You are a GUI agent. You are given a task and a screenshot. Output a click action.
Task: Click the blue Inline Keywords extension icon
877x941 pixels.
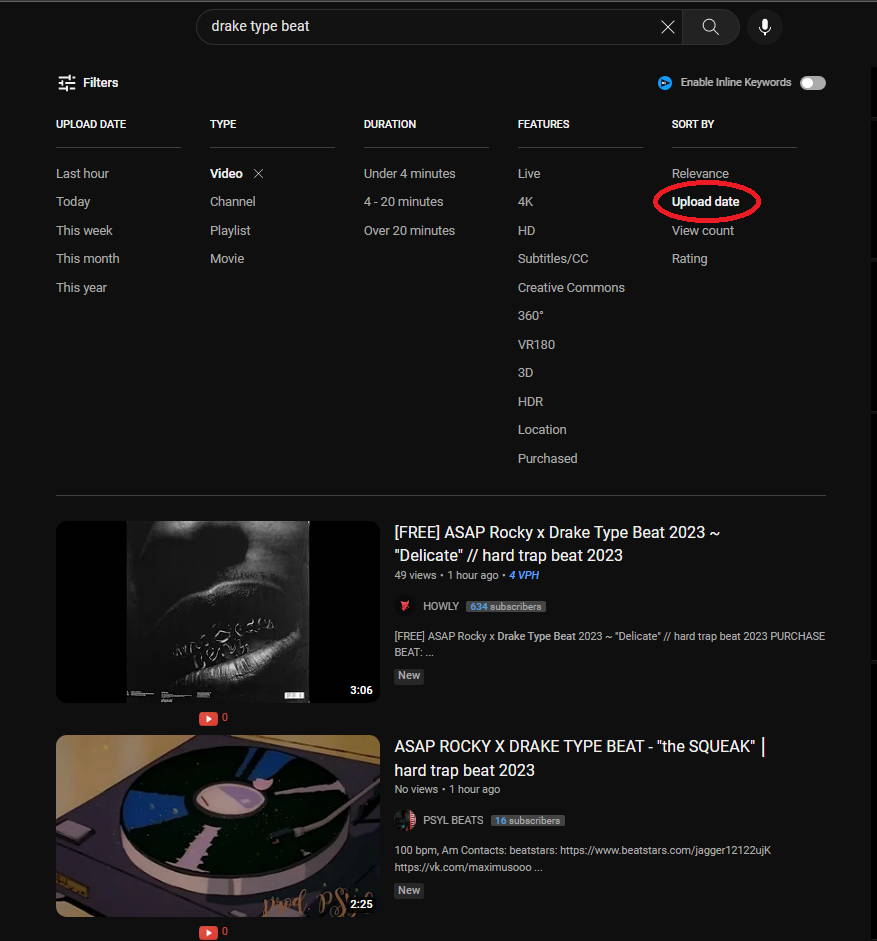[x=665, y=83]
